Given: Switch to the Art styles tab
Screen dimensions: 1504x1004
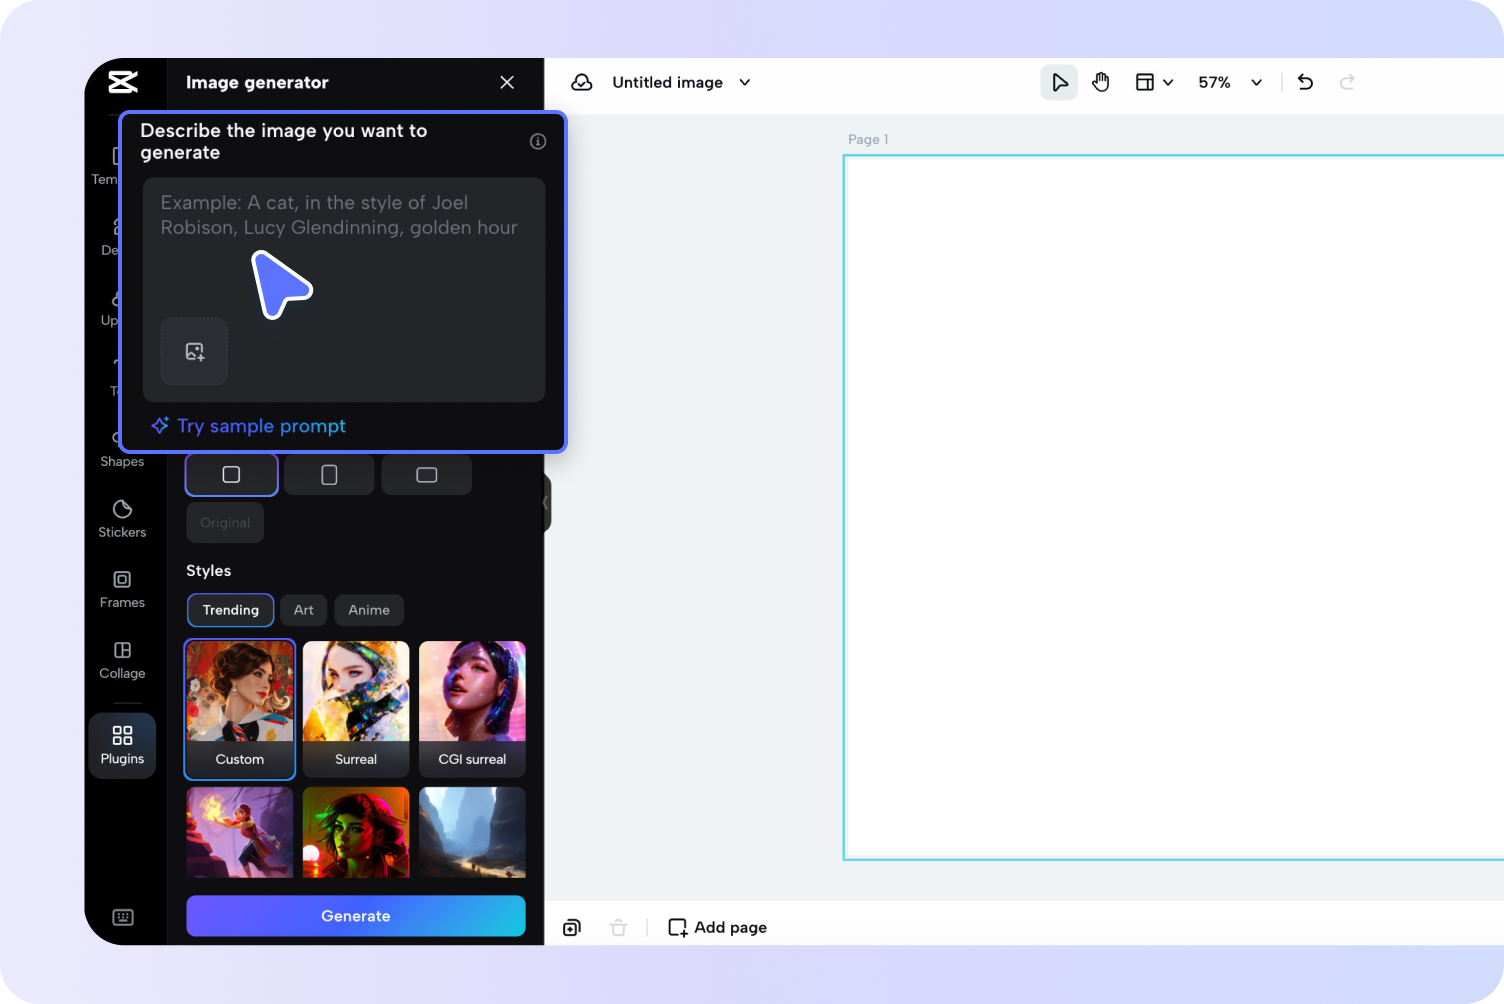Looking at the screenshot, I should [304, 610].
